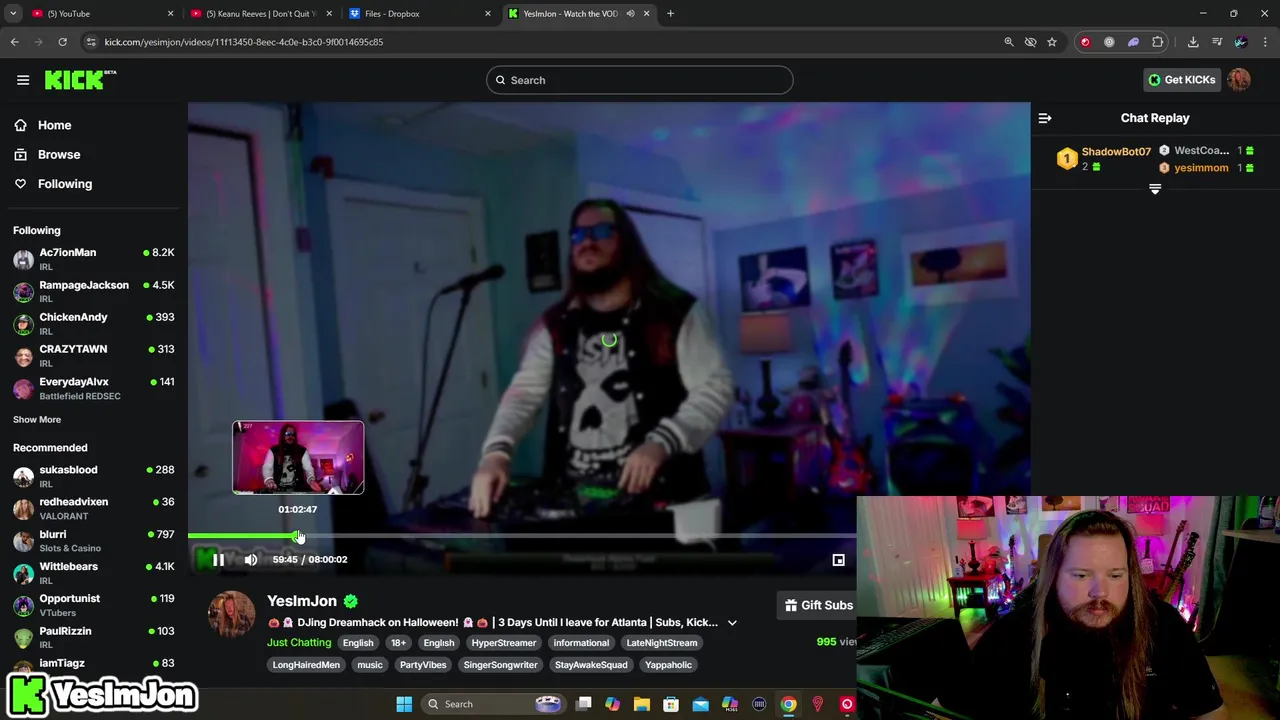Image resolution: width=1280 pixels, height=720 pixels.
Task: Open Opportunist recommended channel
Action: click(x=94, y=605)
